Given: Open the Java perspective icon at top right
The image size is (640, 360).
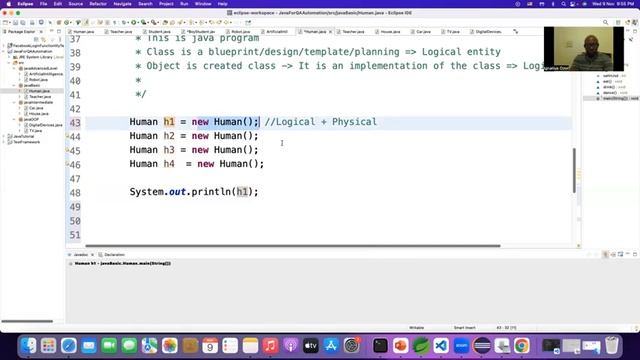Looking at the screenshot, I should click(x=635, y=22).
